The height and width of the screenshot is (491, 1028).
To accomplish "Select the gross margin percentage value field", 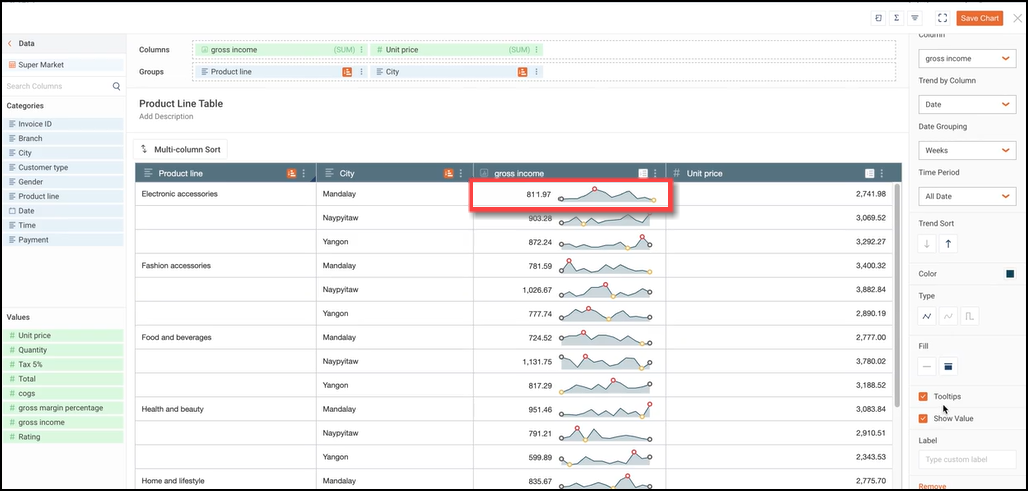I will click(x=60, y=408).
